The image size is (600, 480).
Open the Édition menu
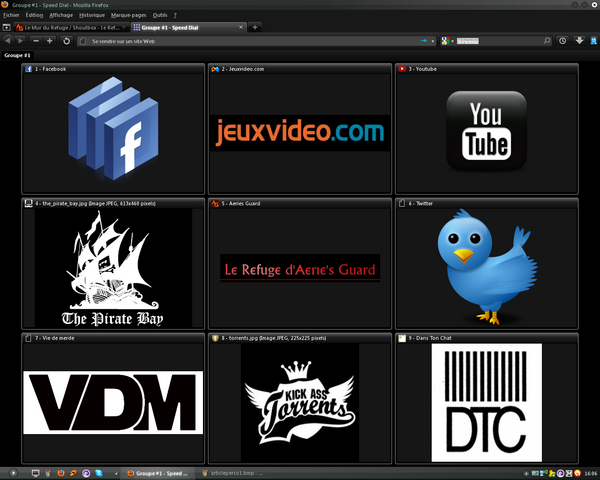pyautogui.click(x=34, y=15)
